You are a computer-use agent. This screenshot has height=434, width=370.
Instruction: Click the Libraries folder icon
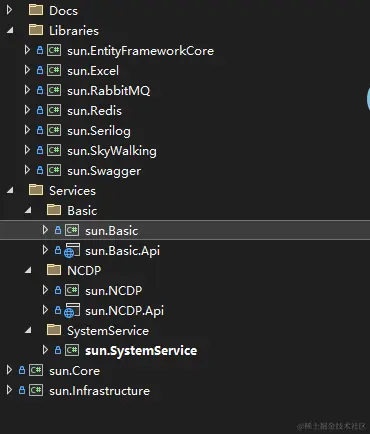[36, 30]
